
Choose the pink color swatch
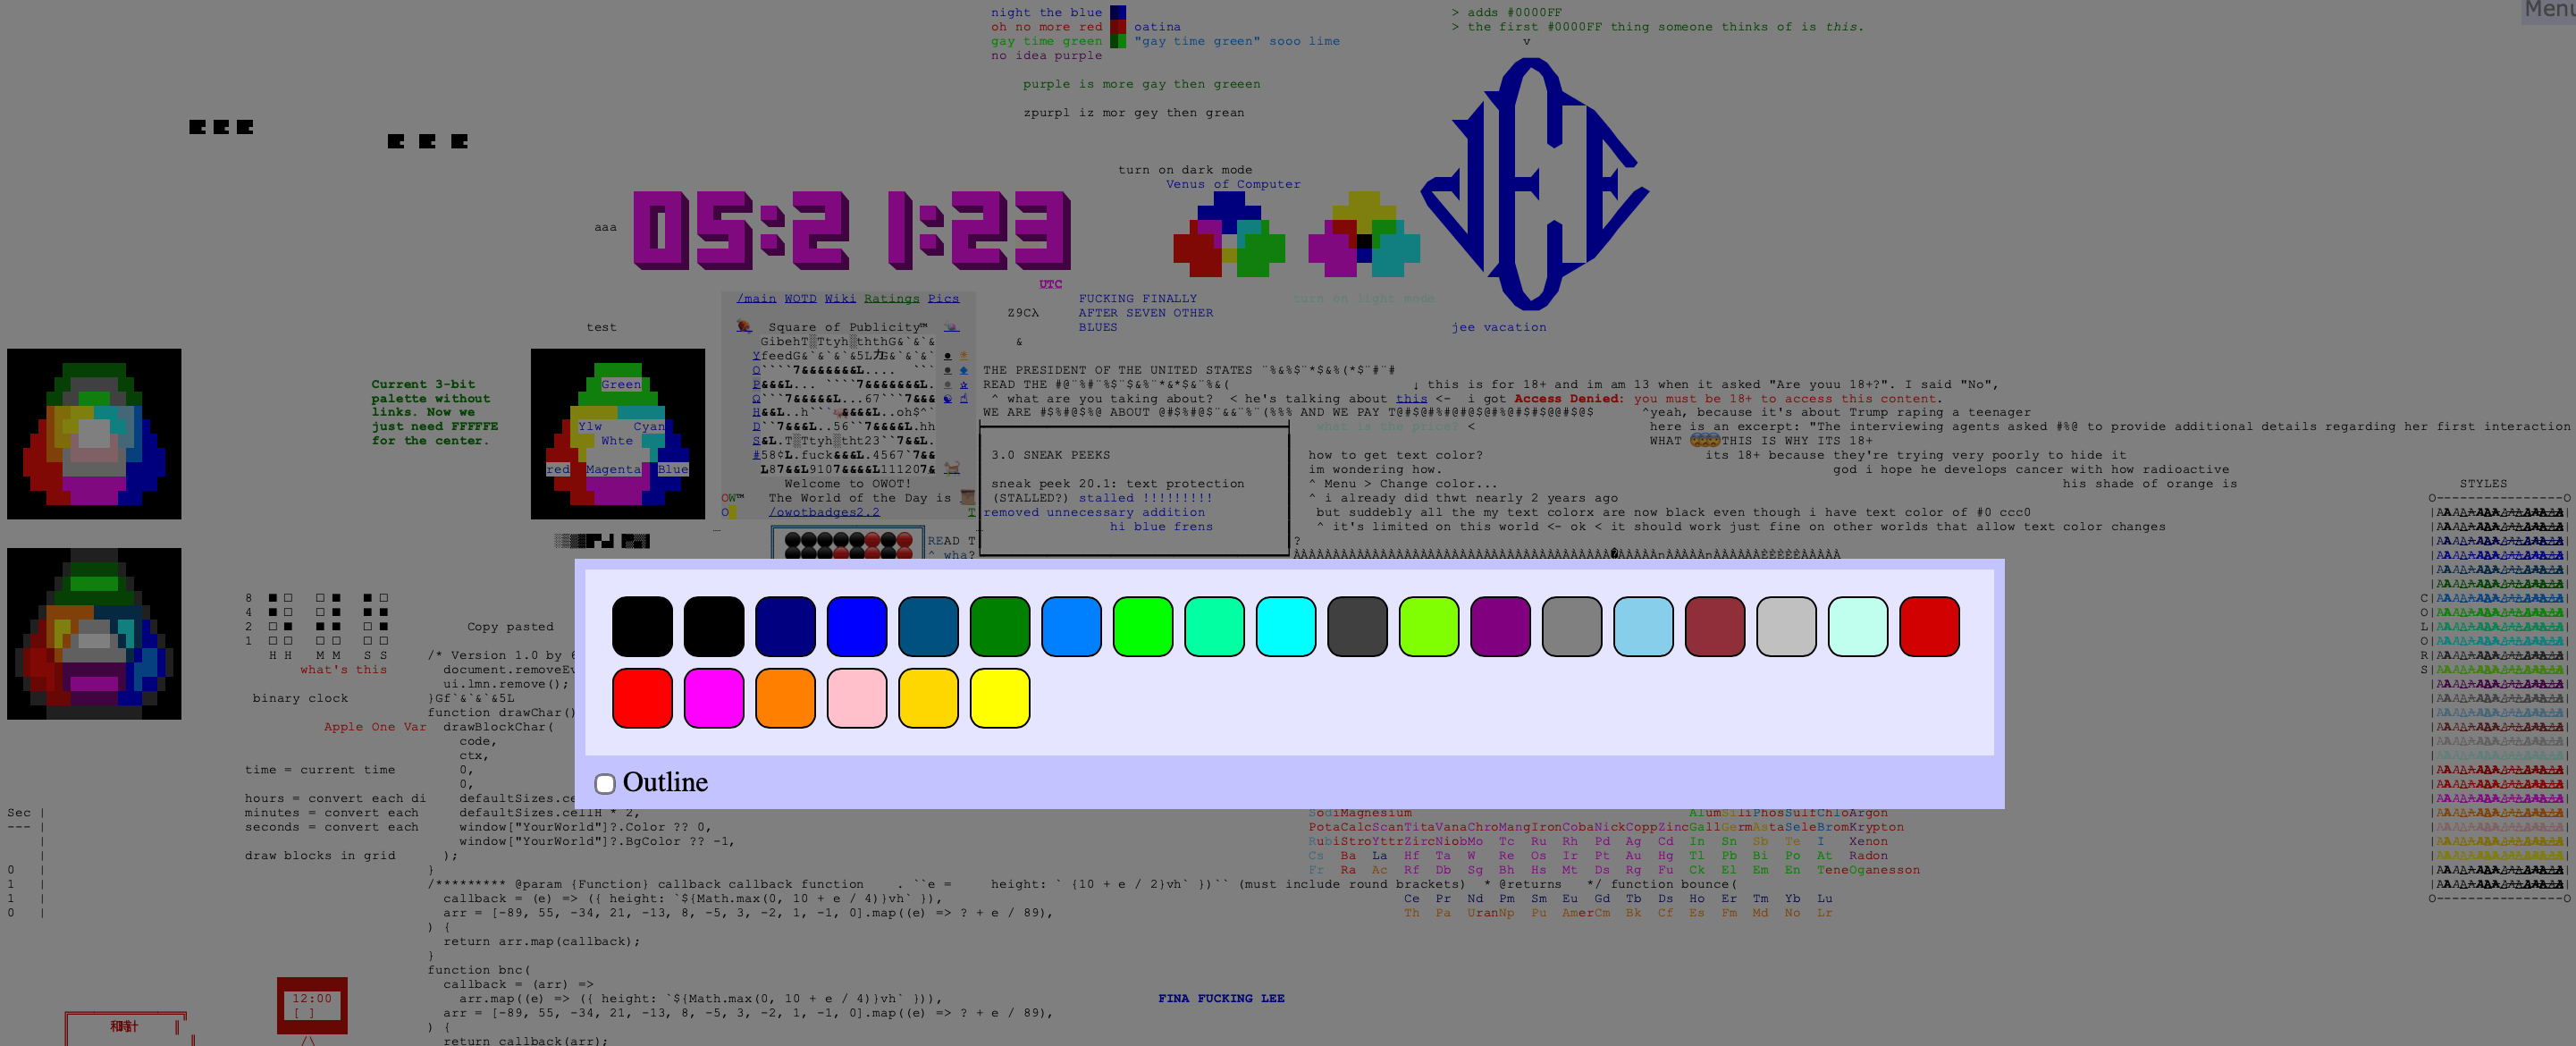point(857,698)
